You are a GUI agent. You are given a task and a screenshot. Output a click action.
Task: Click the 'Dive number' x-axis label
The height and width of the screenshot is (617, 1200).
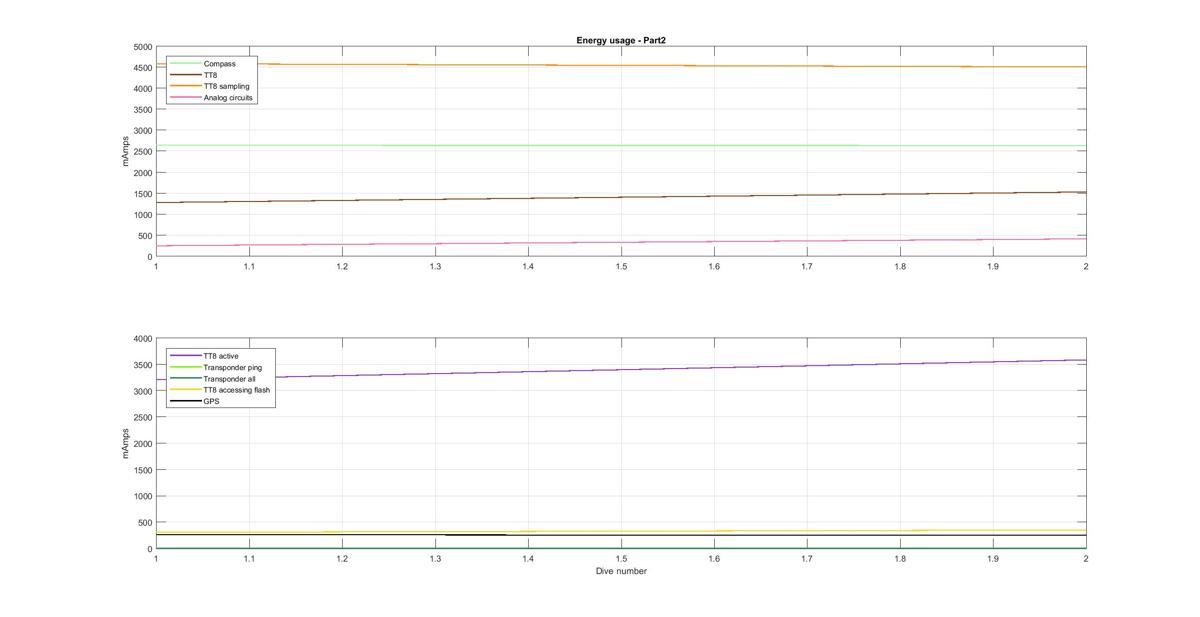tap(621, 571)
